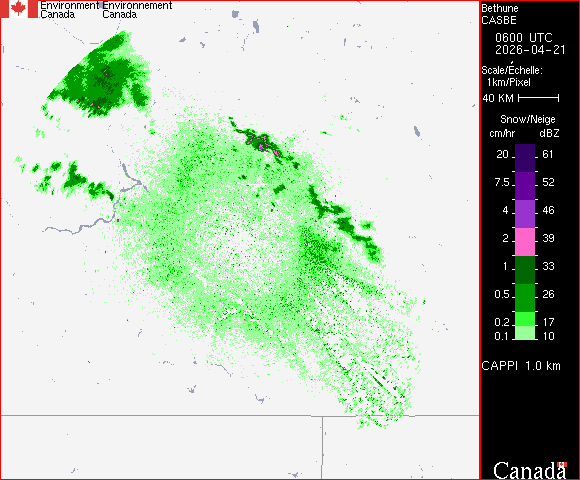580x480 pixels.
Task: Click the Bethune station name label
Action: coord(500,8)
